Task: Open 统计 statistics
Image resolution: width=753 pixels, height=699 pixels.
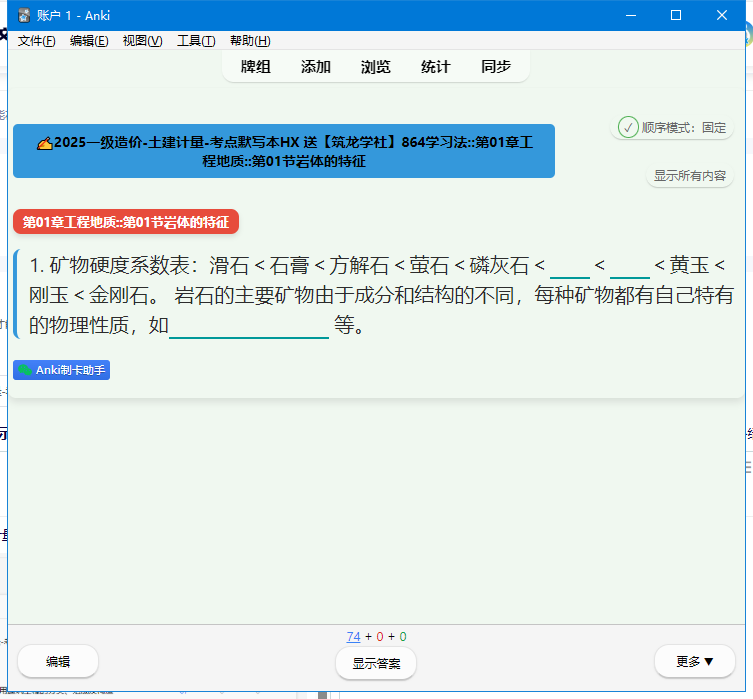Action: pyautogui.click(x=436, y=67)
